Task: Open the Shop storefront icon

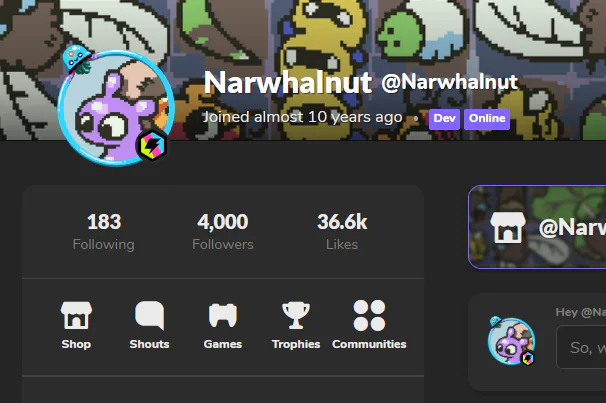Action: tap(76, 315)
